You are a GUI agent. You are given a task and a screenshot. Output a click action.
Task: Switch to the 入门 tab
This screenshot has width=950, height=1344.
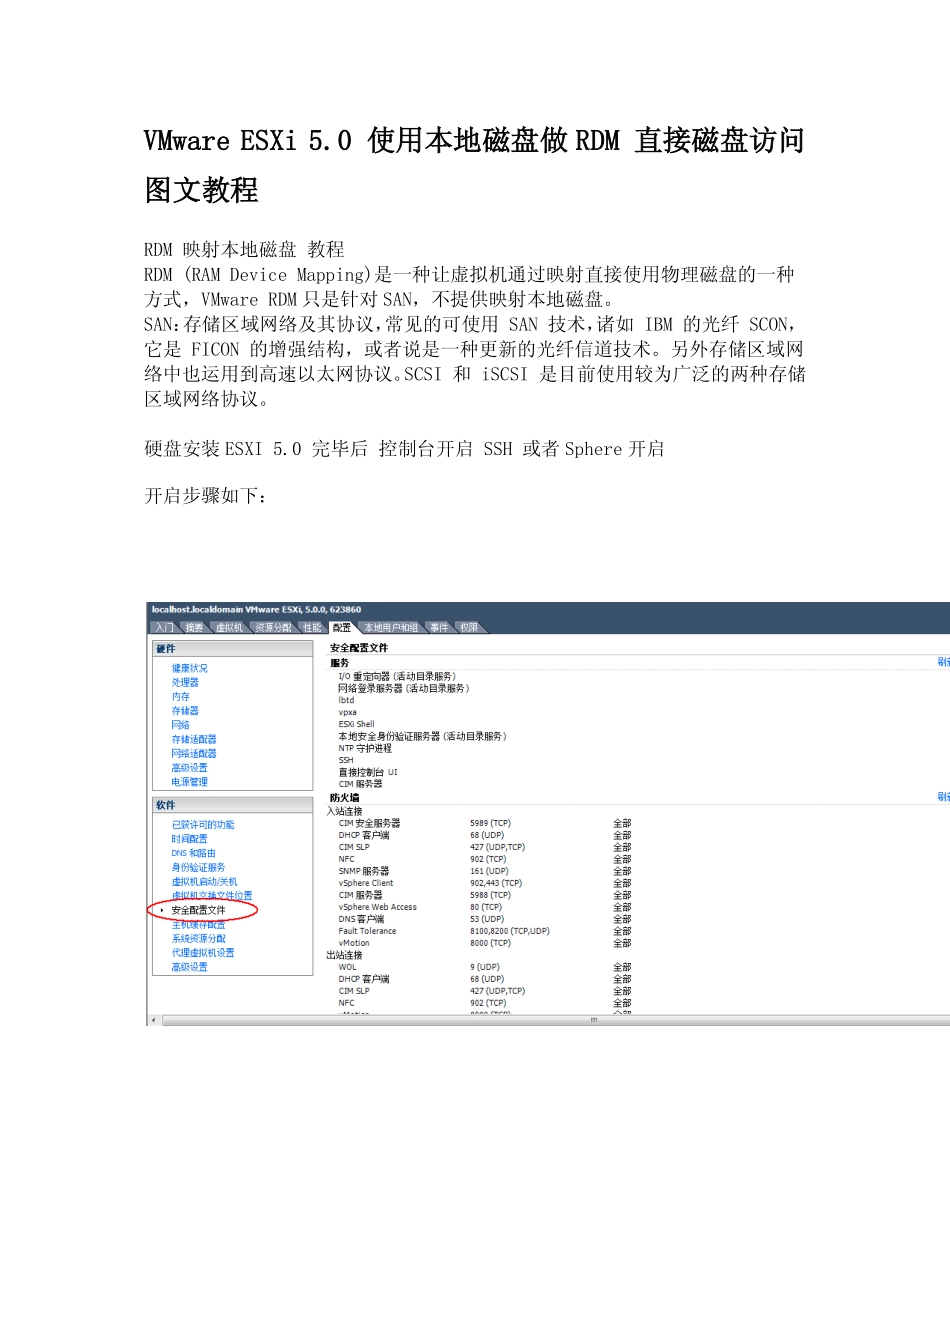[163, 628]
